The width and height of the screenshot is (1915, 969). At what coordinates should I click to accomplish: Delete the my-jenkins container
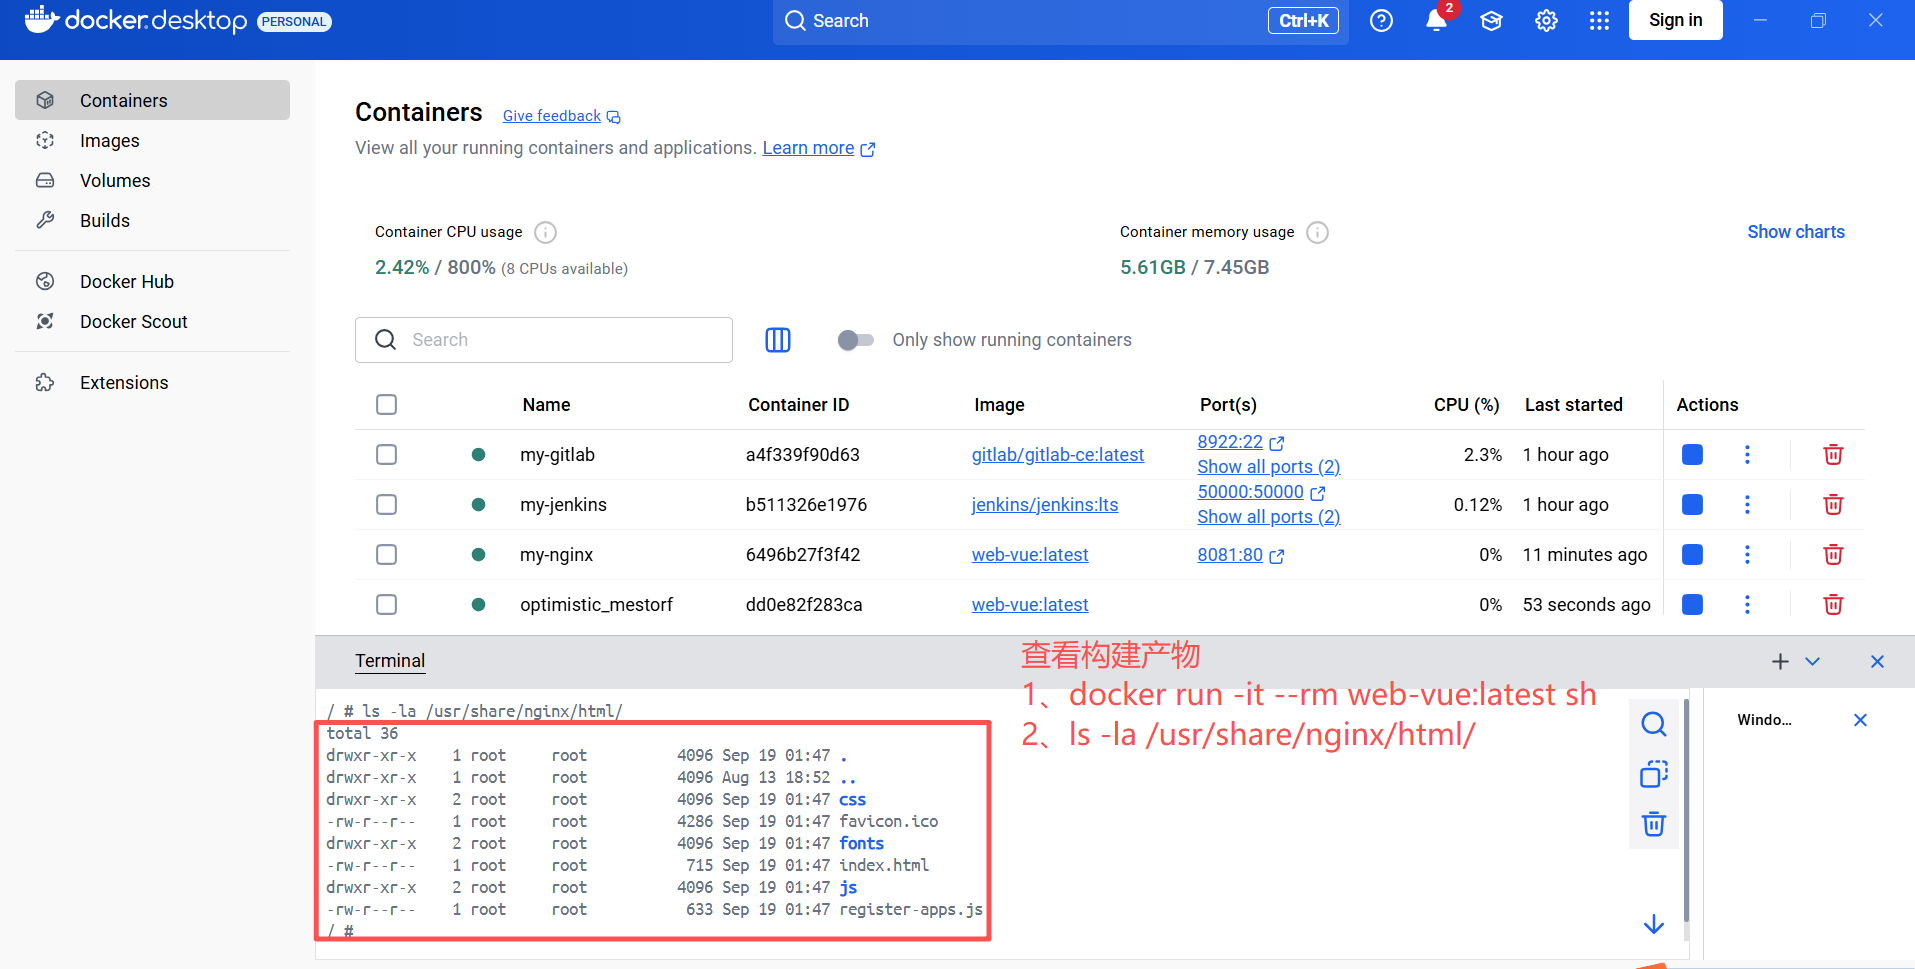(x=1833, y=504)
